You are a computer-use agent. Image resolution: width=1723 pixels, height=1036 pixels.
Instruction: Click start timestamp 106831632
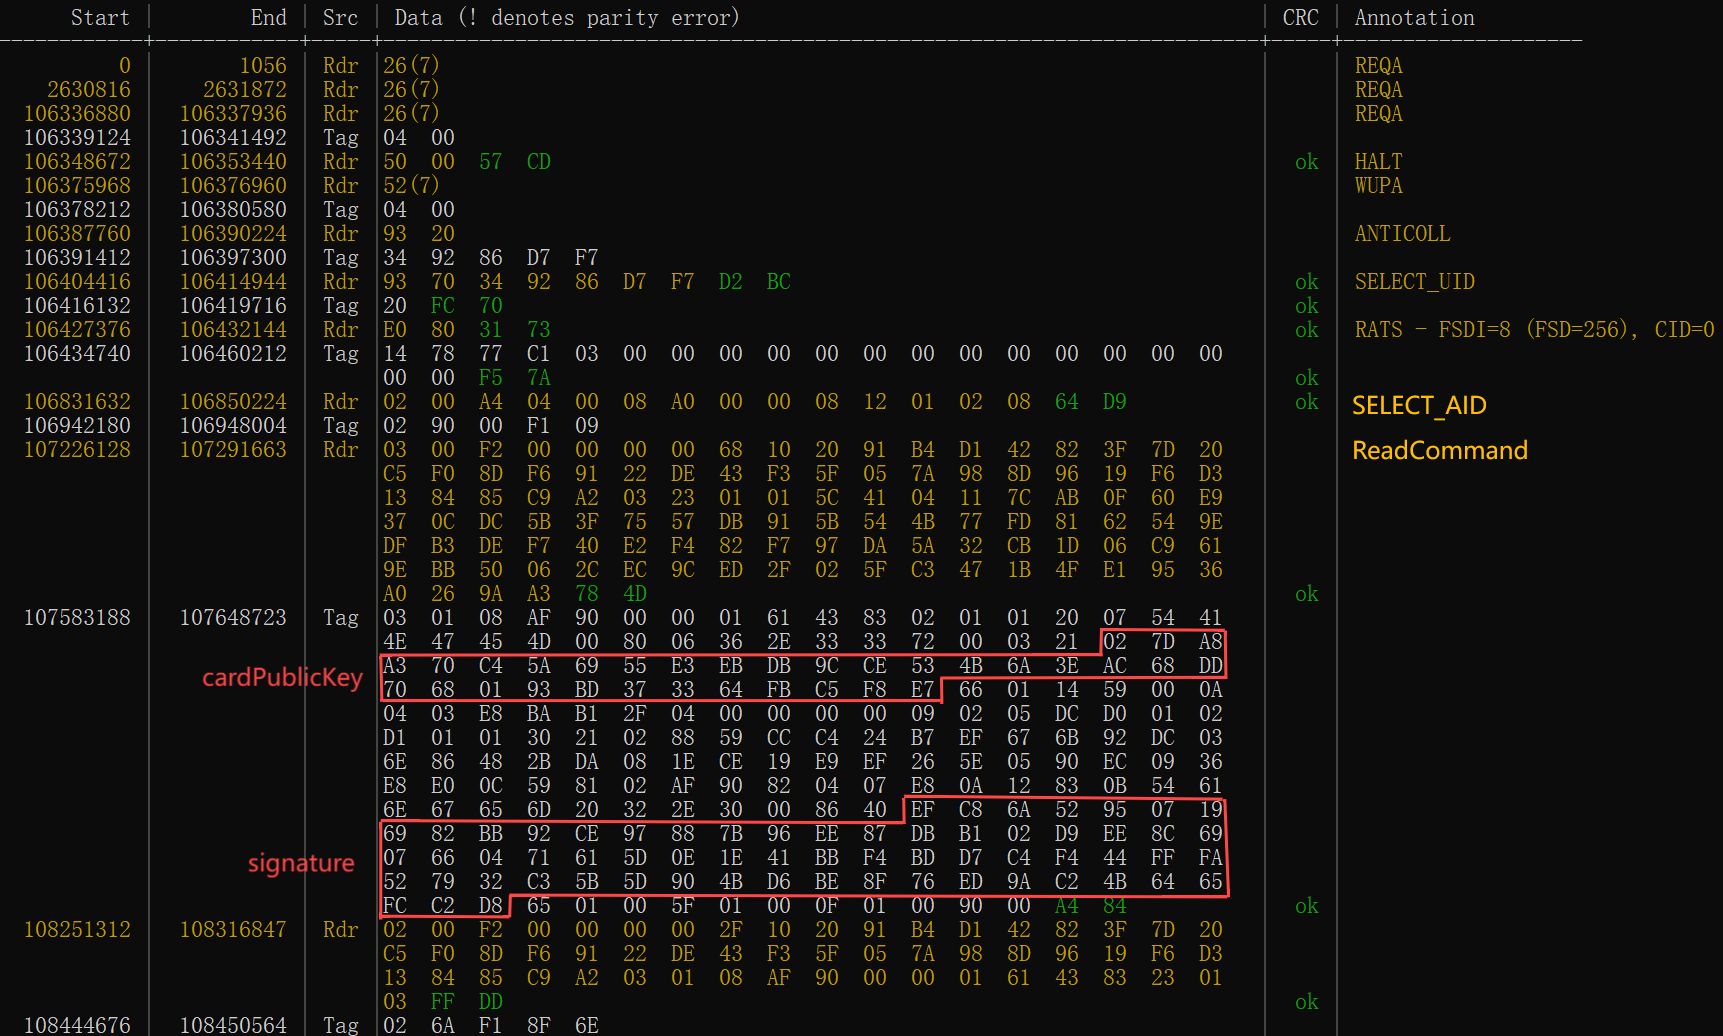point(77,402)
